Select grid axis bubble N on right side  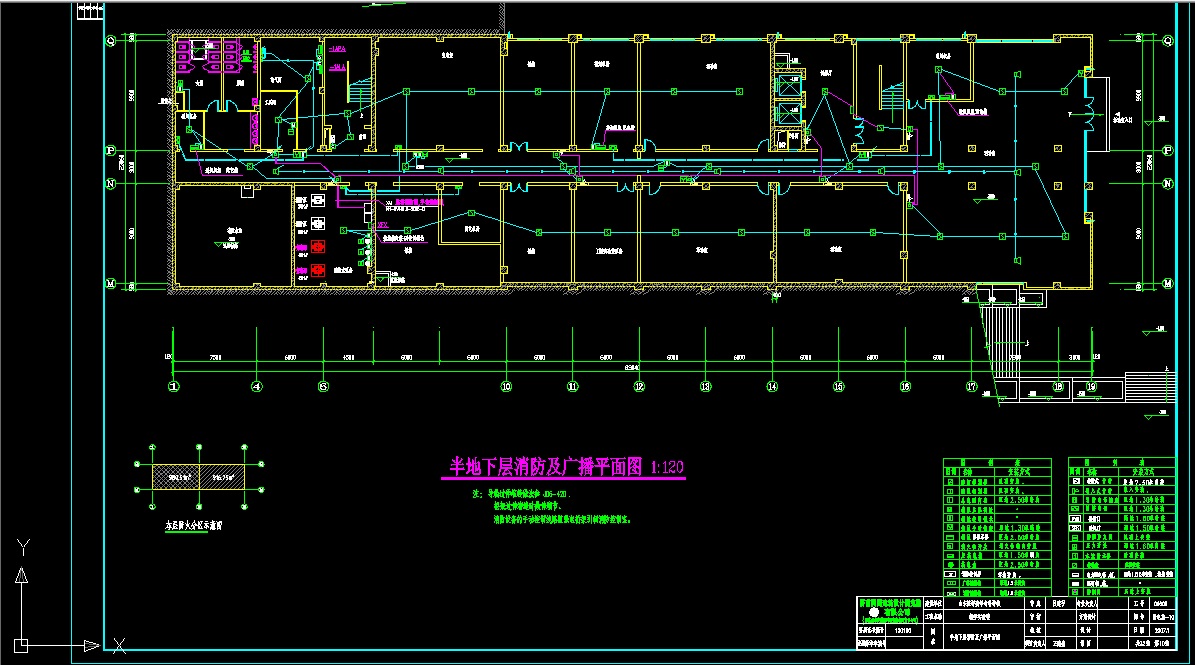coord(1167,184)
